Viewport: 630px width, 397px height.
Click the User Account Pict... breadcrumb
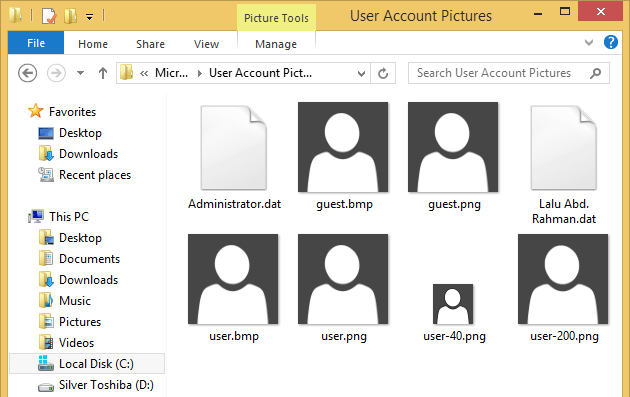[260, 73]
